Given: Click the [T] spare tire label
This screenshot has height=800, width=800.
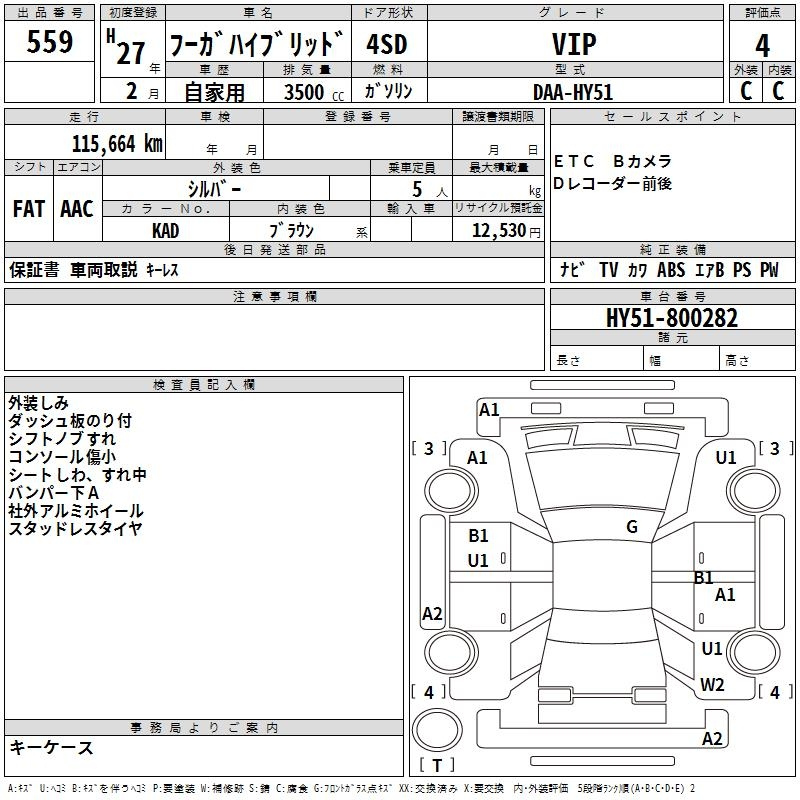Looking at the screenshot, I should point(437,765).
